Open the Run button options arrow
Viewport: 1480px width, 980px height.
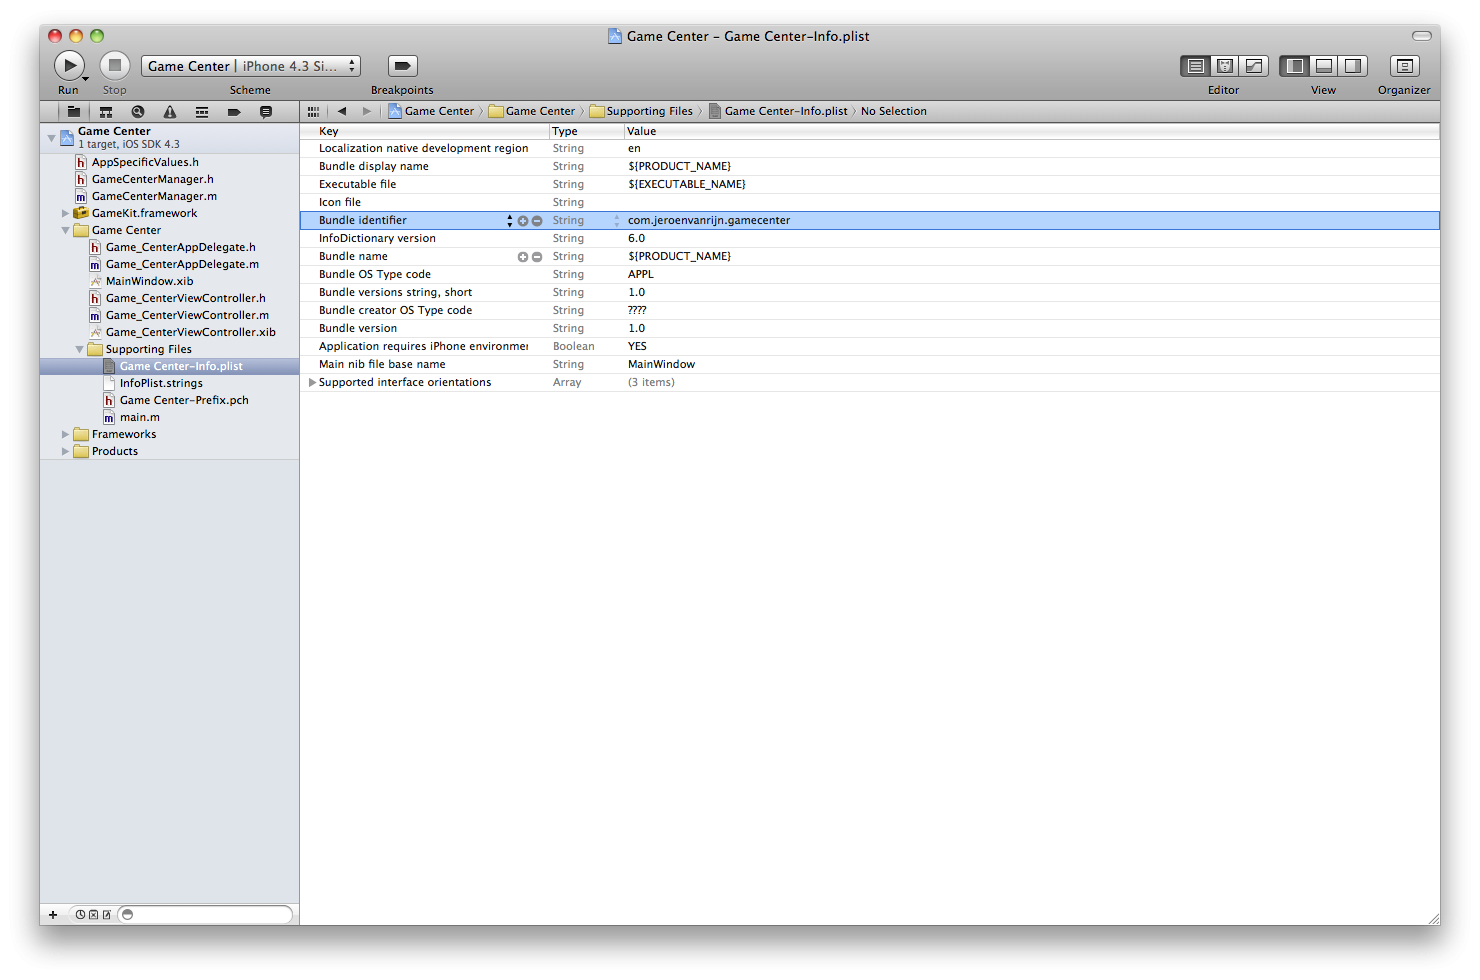click(86, 79)
